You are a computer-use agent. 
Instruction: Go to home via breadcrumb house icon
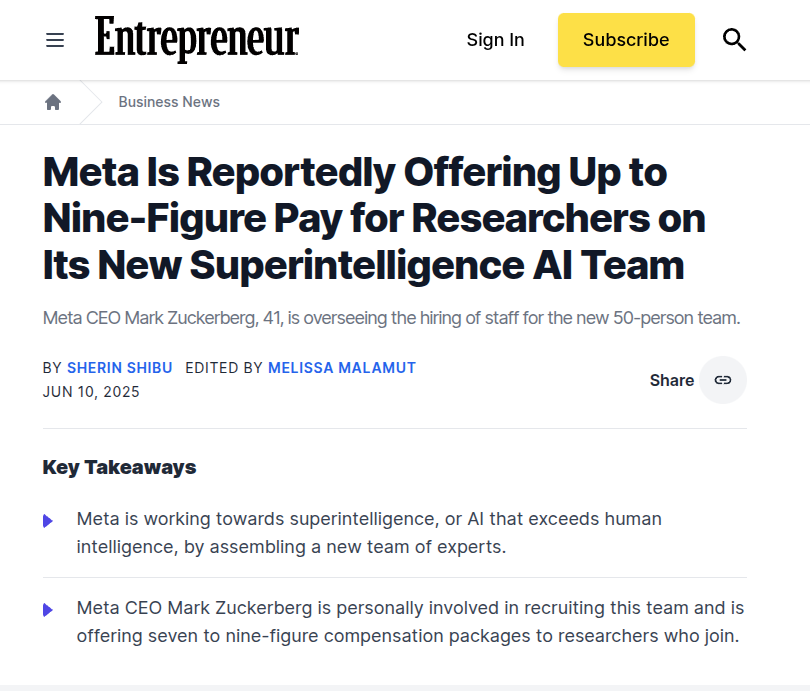(x=53, y=102)
